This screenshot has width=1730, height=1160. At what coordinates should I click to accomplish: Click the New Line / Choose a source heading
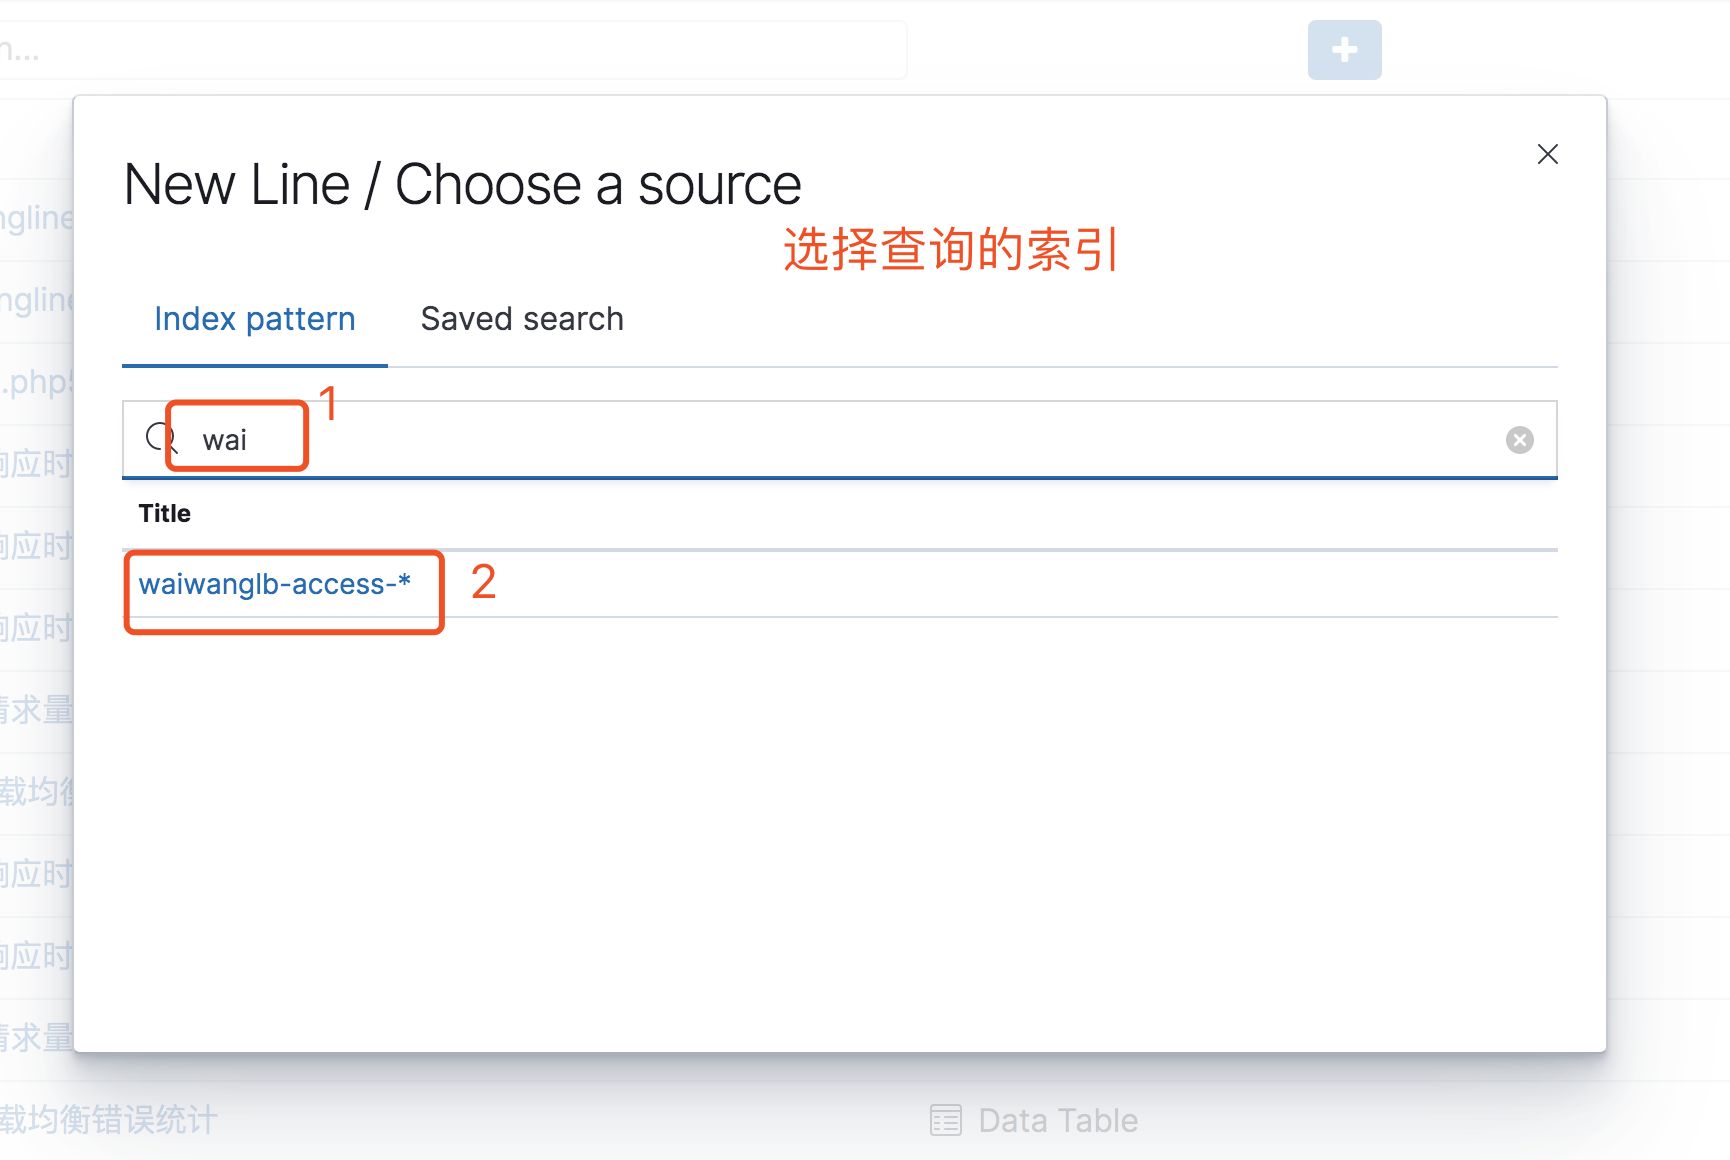[463, 185]
